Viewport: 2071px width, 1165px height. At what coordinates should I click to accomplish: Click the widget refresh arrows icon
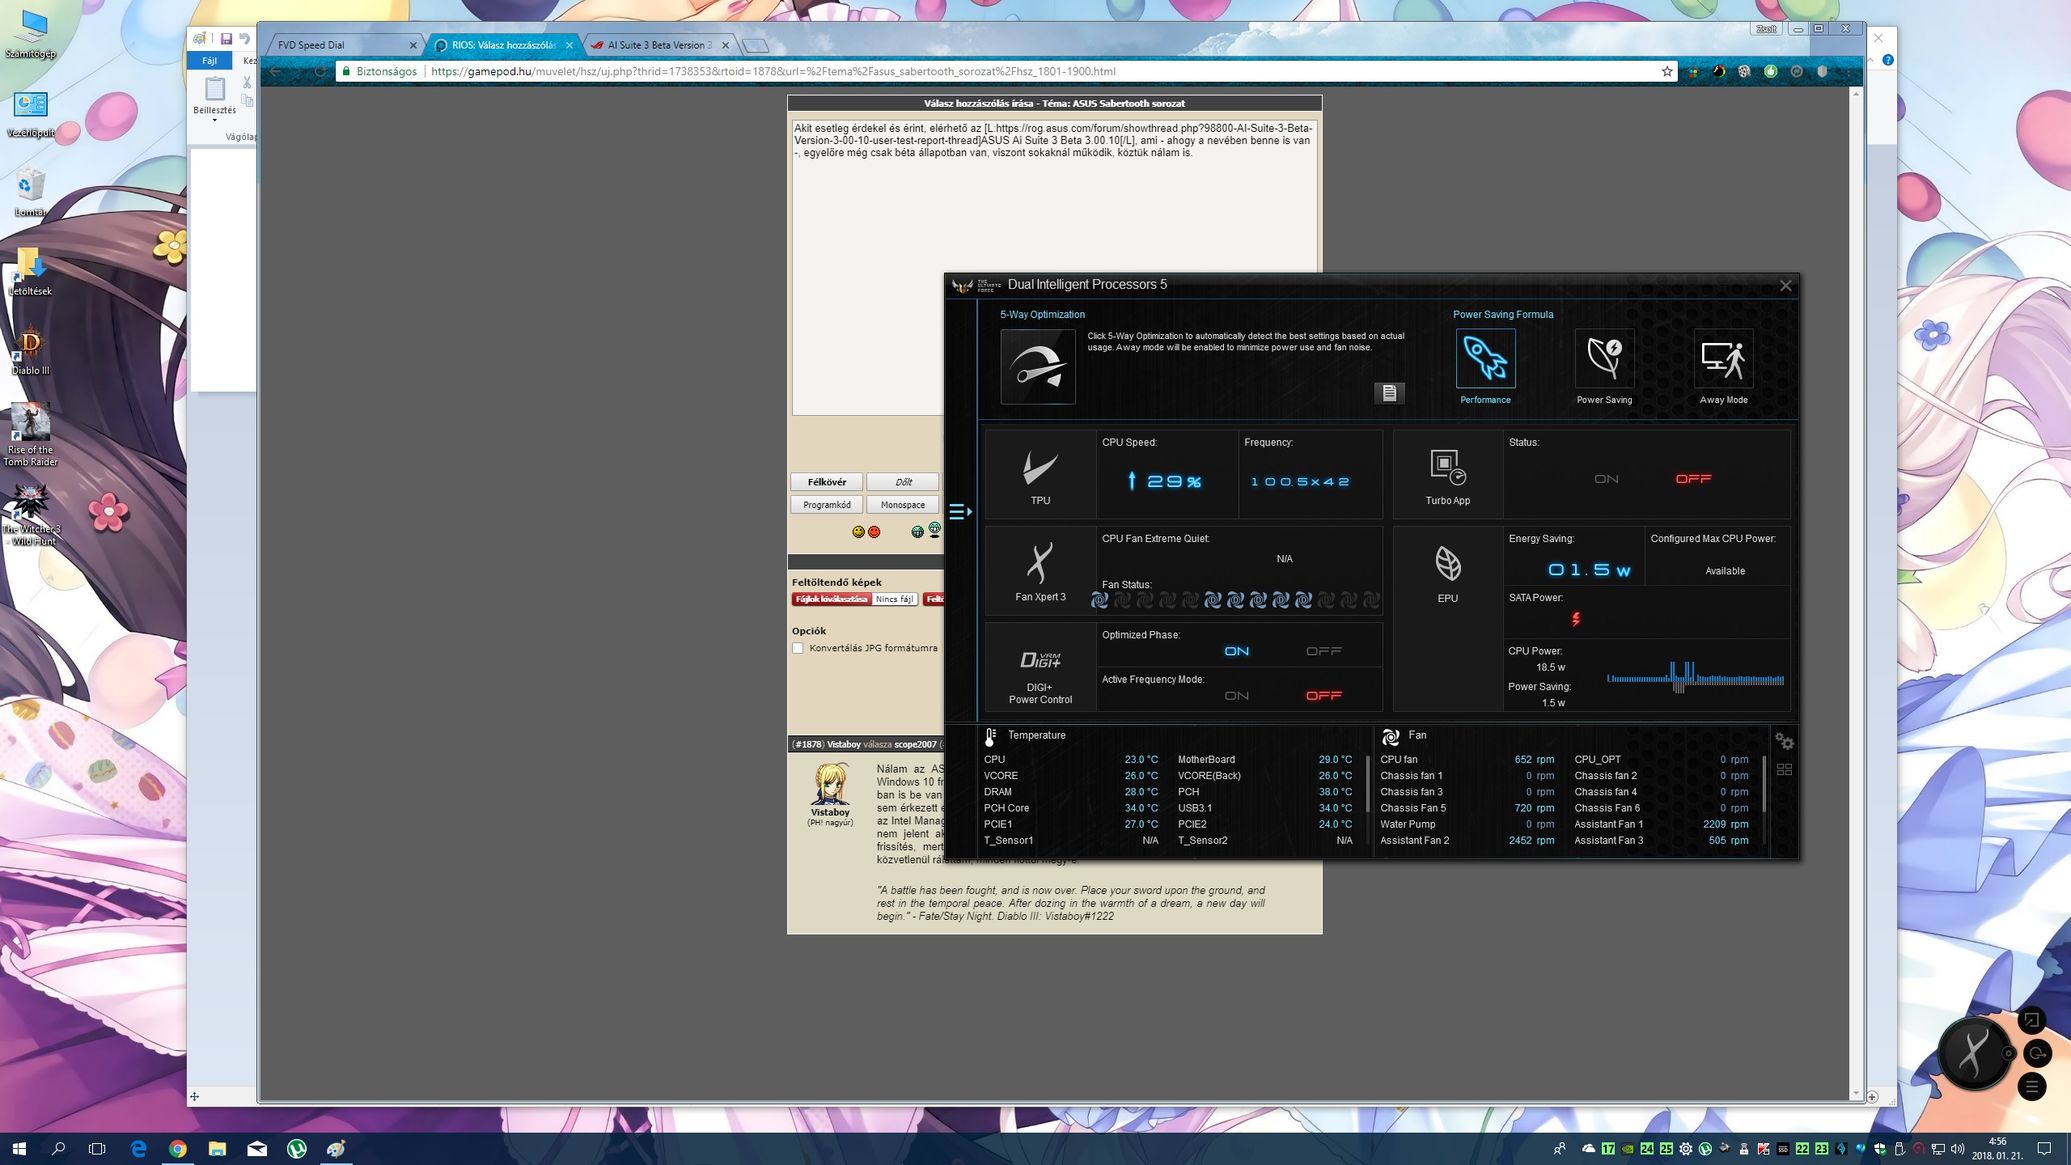point(2036,1053)
